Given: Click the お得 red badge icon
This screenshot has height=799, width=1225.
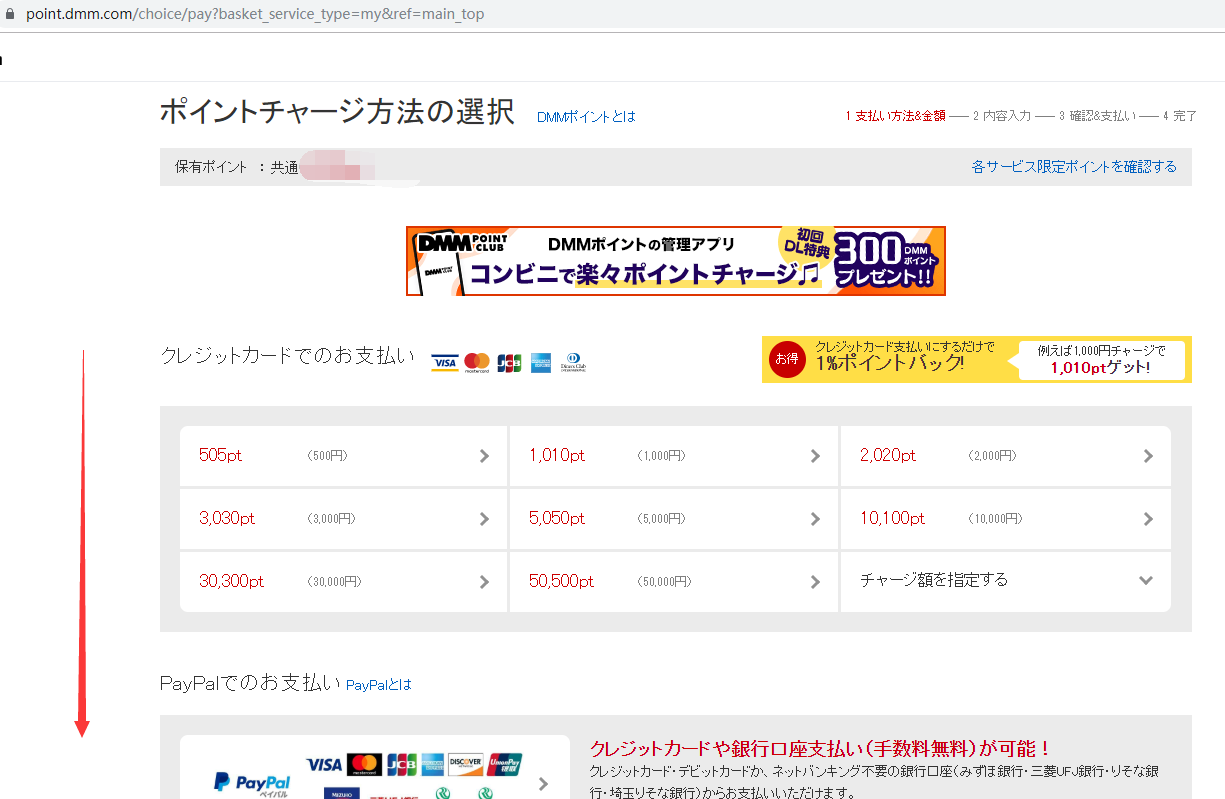Looking at the screenshot, I should [787, 359].
